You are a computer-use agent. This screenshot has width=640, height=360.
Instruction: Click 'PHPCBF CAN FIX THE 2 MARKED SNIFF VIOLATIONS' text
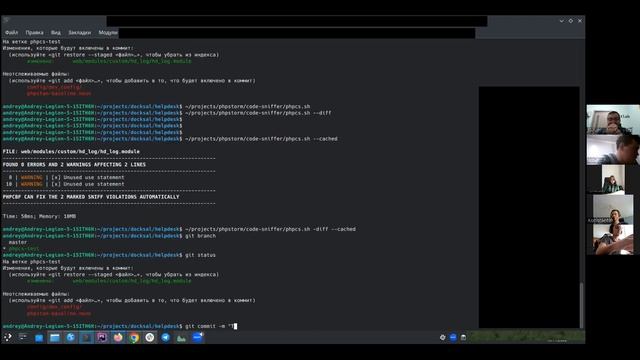point(91,197)
